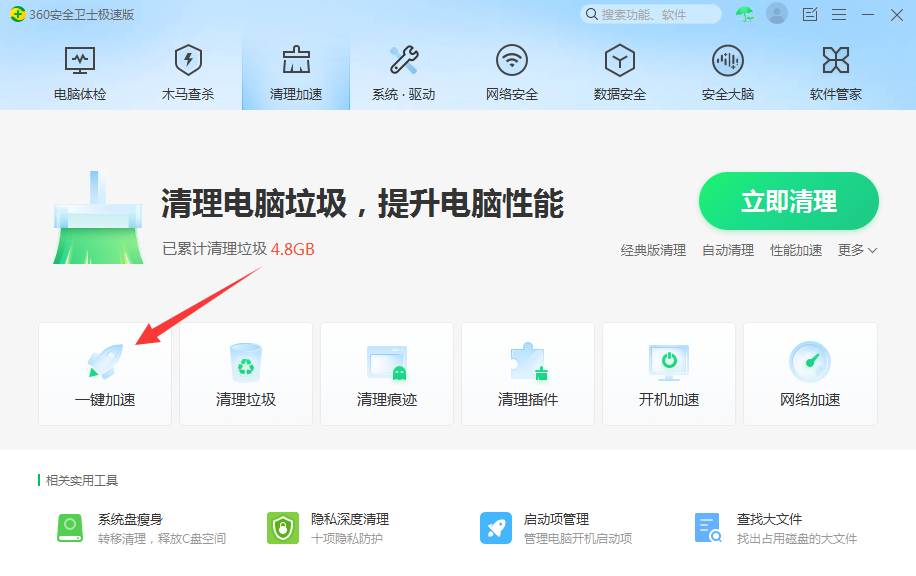
Task: Click the 软件管家 tab label
Action: (x=836, y=94)
